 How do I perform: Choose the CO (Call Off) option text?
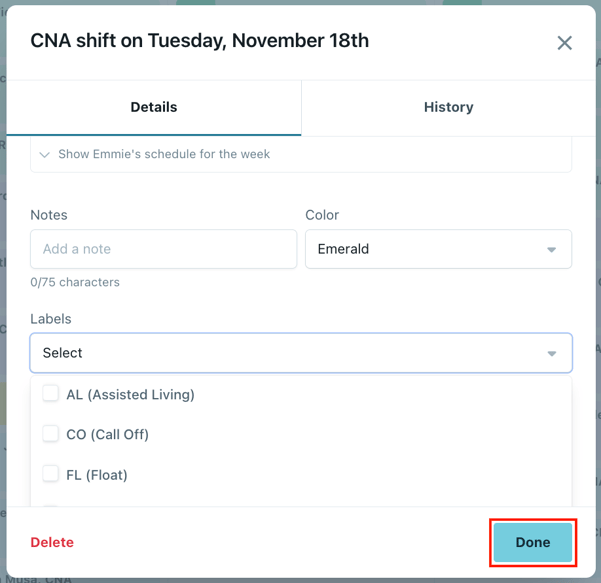point(107,435)
